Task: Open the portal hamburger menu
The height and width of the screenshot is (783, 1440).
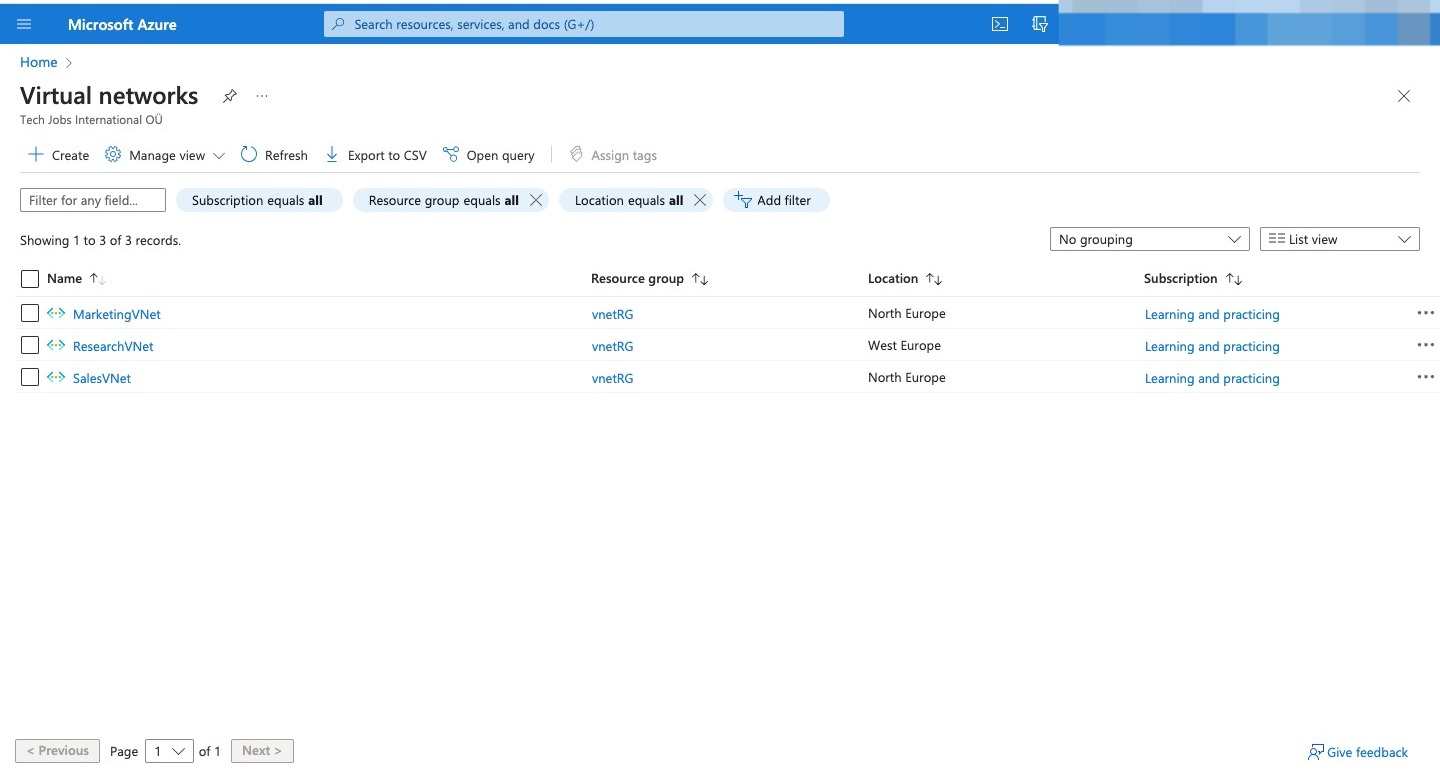Action: coord(25,24)
